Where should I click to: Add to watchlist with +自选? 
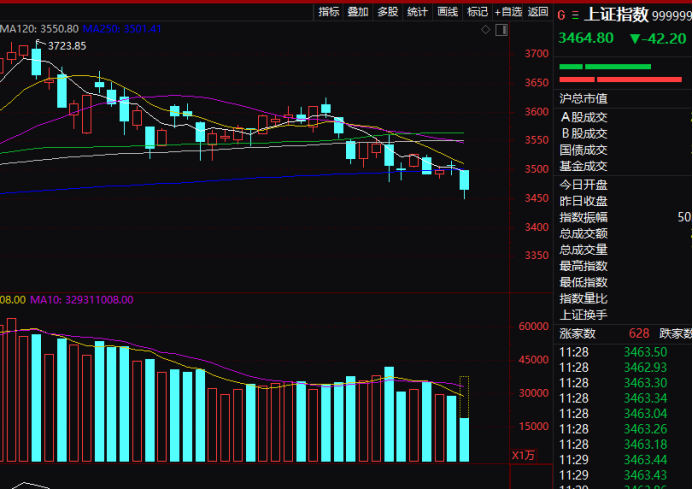click(510, 12)
